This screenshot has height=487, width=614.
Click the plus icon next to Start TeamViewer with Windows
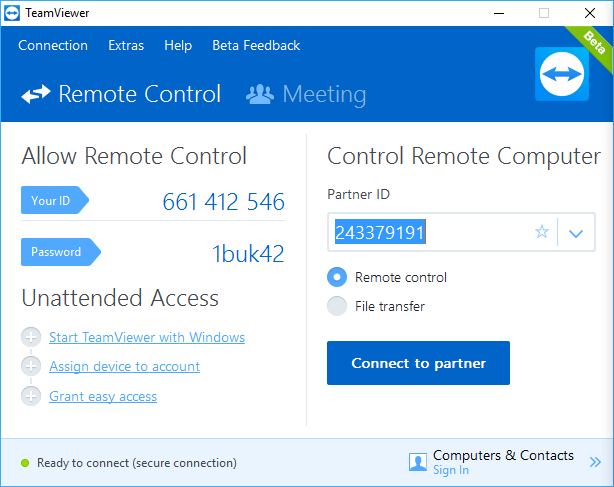31,337
